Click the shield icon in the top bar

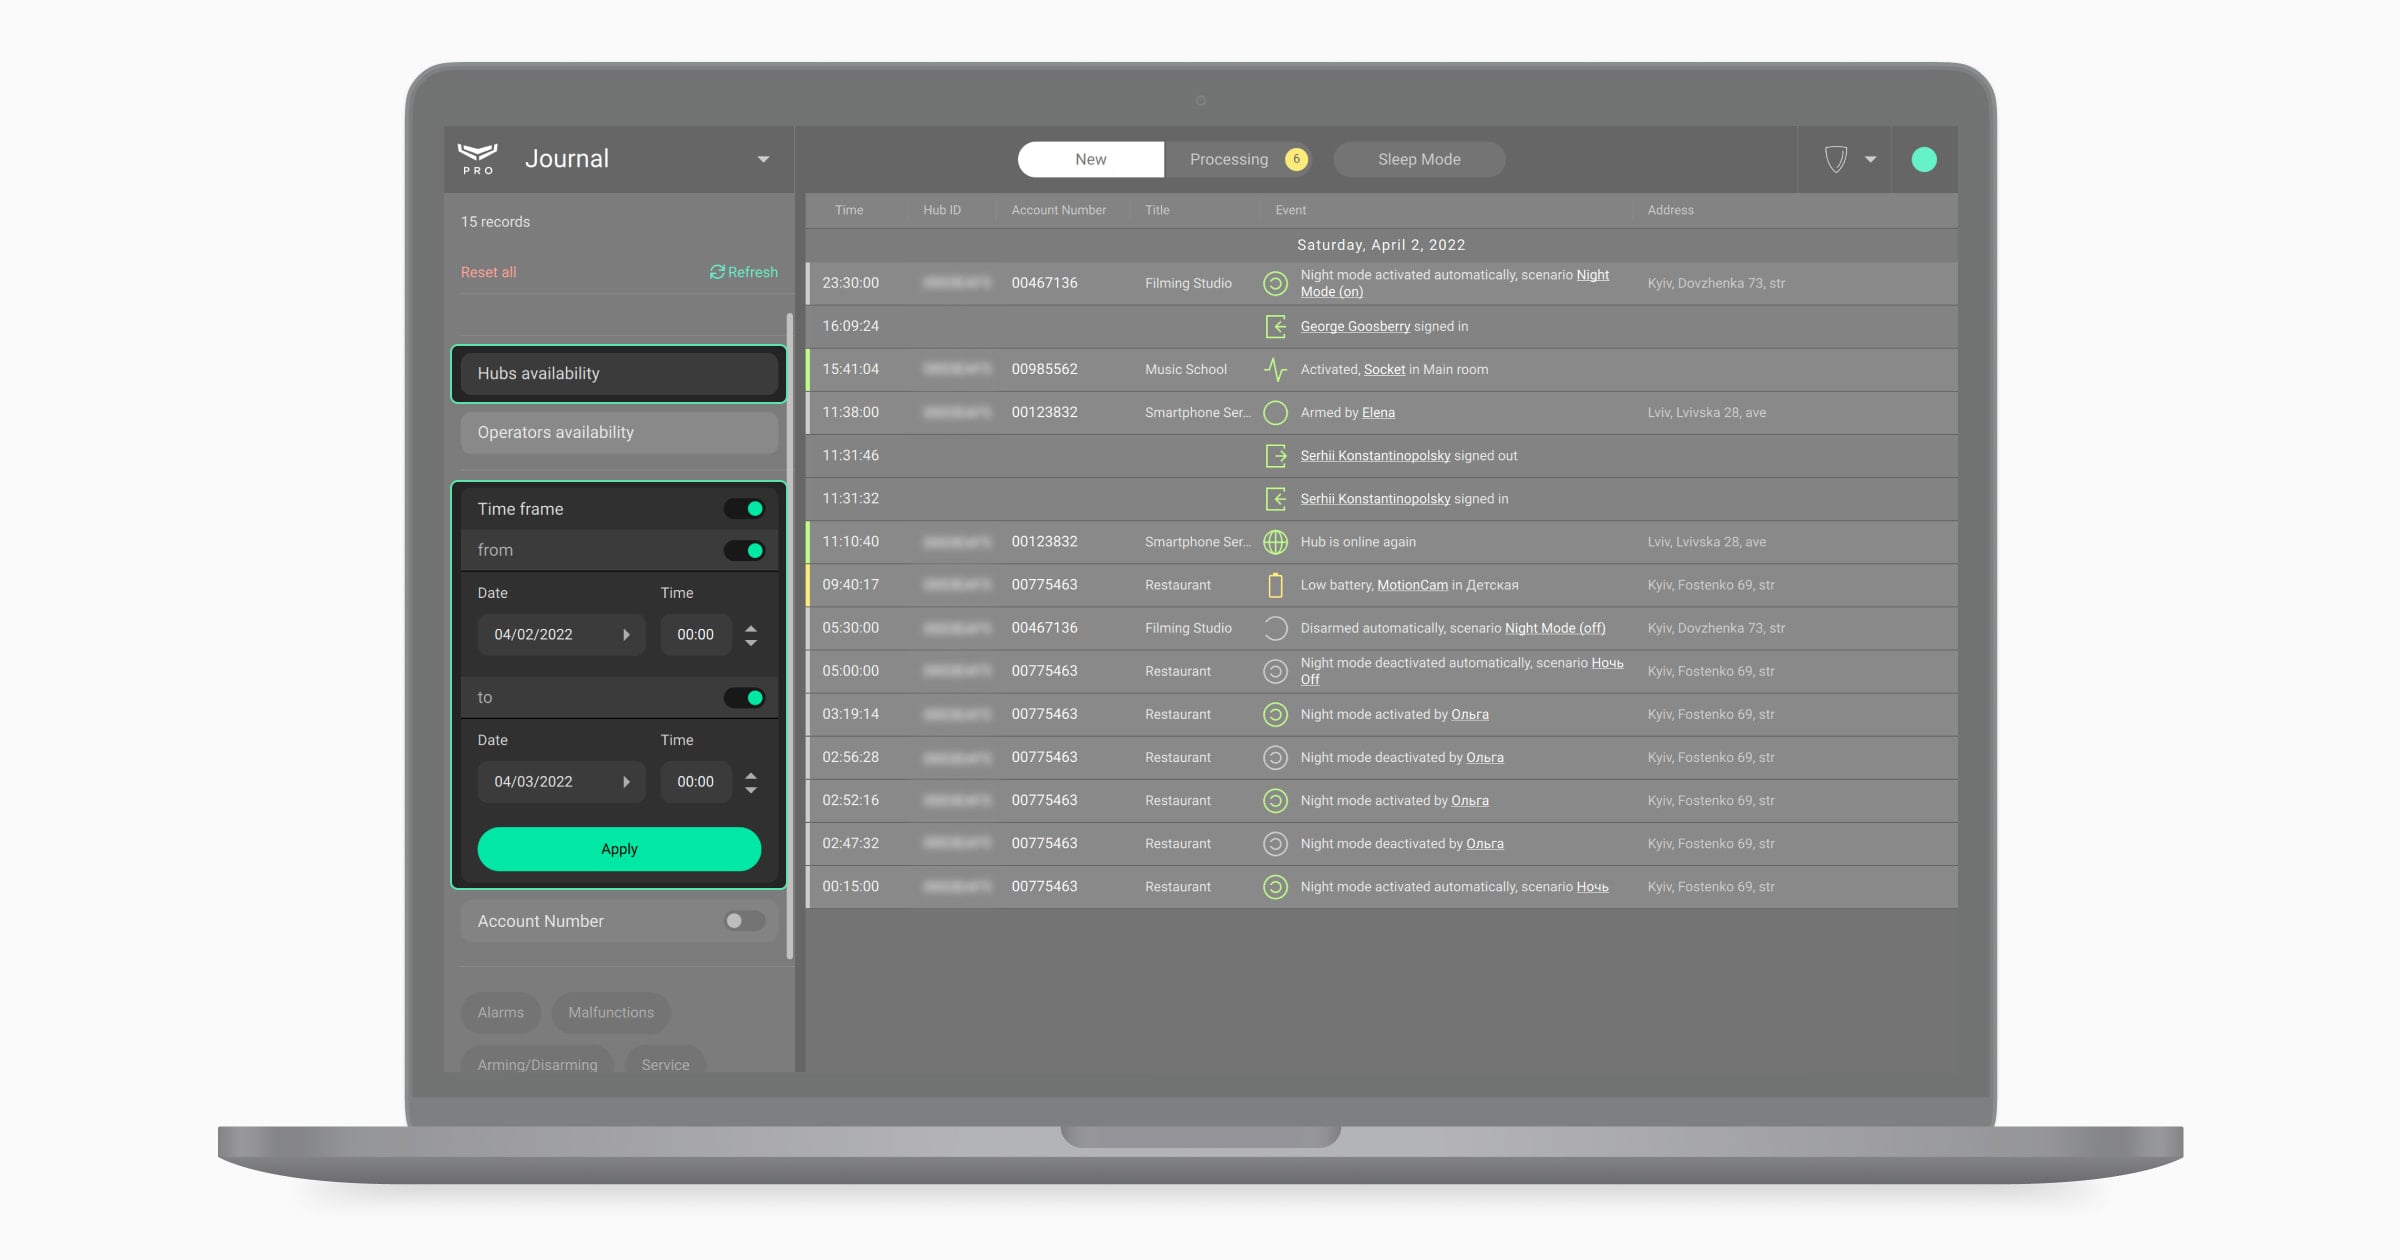pos(1835,159)
